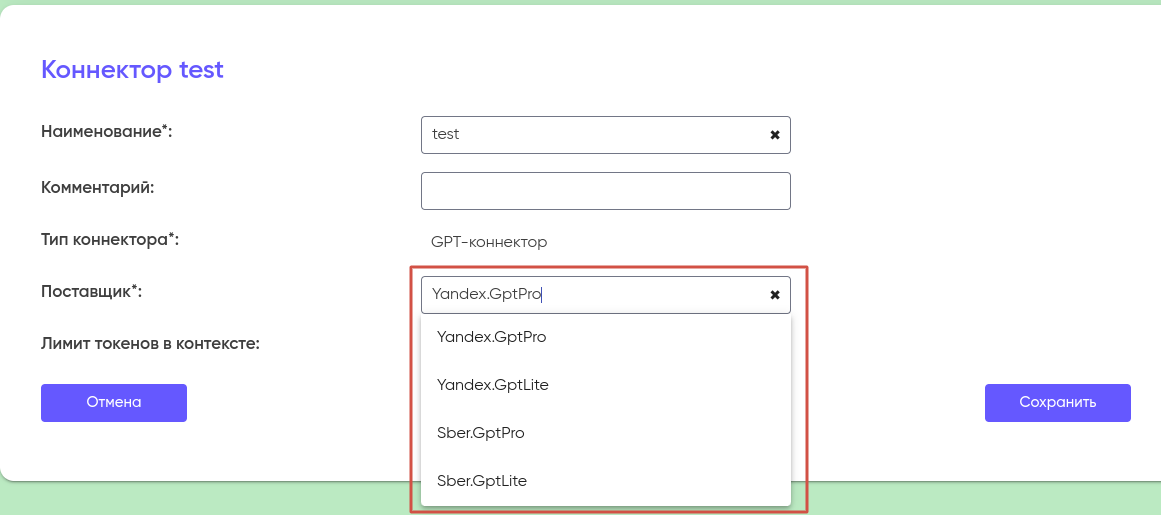The height and width of the screenshot is (515, 1161).
Task: Select Yandex.GptPro from the dropdown list
Action: [x=491, y=337]
